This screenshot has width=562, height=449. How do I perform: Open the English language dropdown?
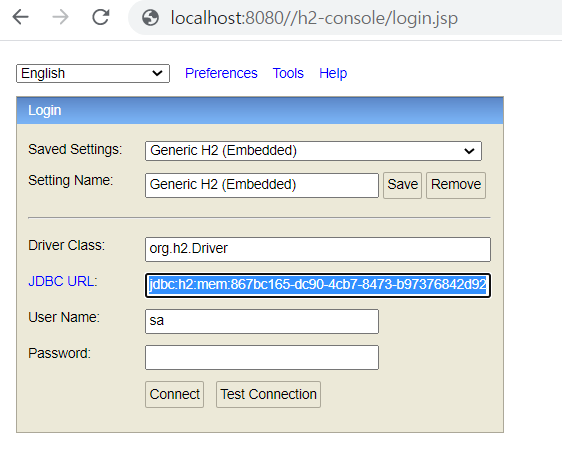[93, 73]
